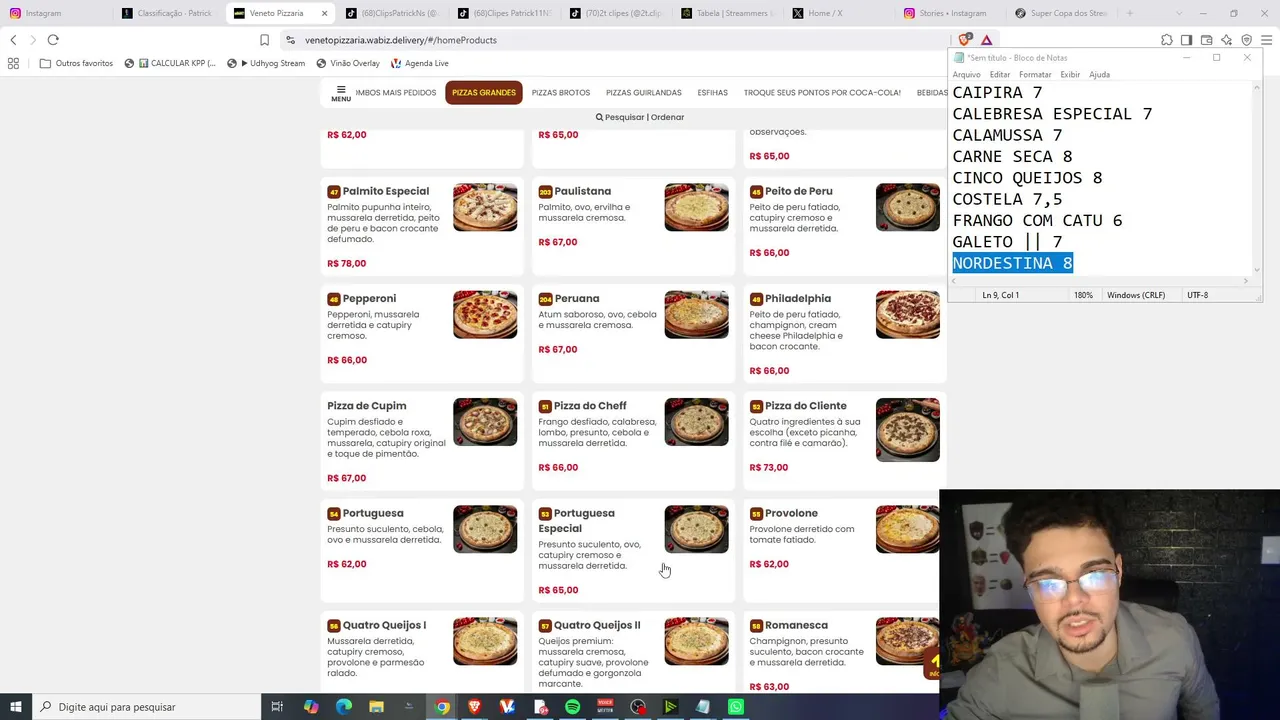Open the Pizza de Cupim item
This screenshot has height=720, width=1280.
tap(422, 440)
